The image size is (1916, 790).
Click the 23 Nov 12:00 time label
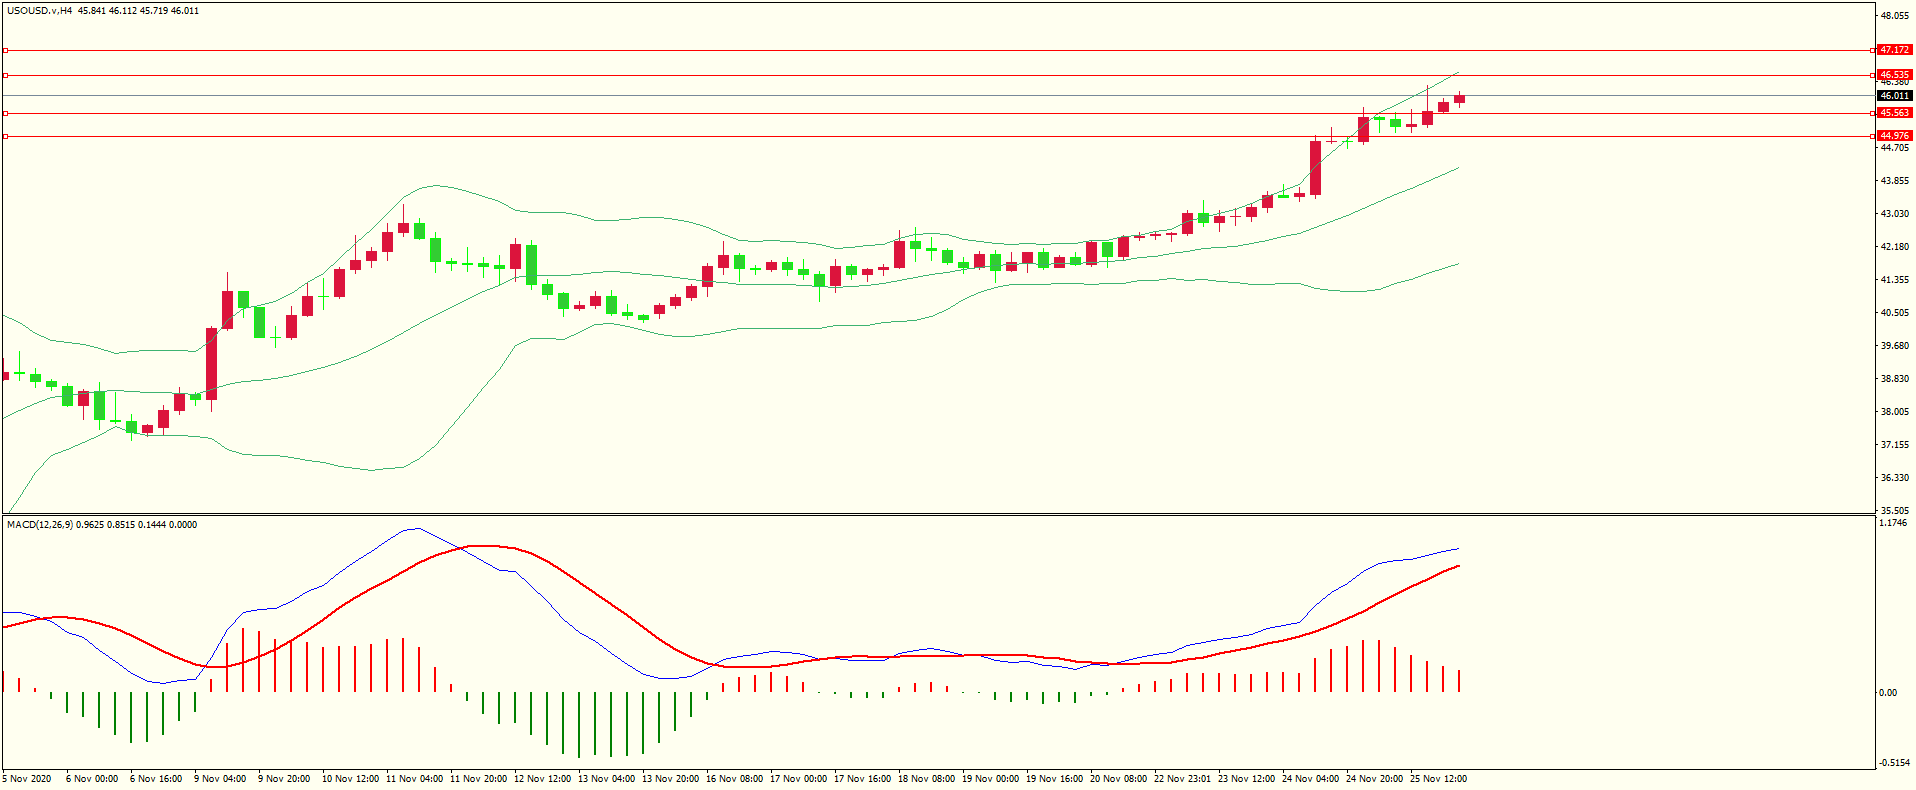tap(1246, 779)
